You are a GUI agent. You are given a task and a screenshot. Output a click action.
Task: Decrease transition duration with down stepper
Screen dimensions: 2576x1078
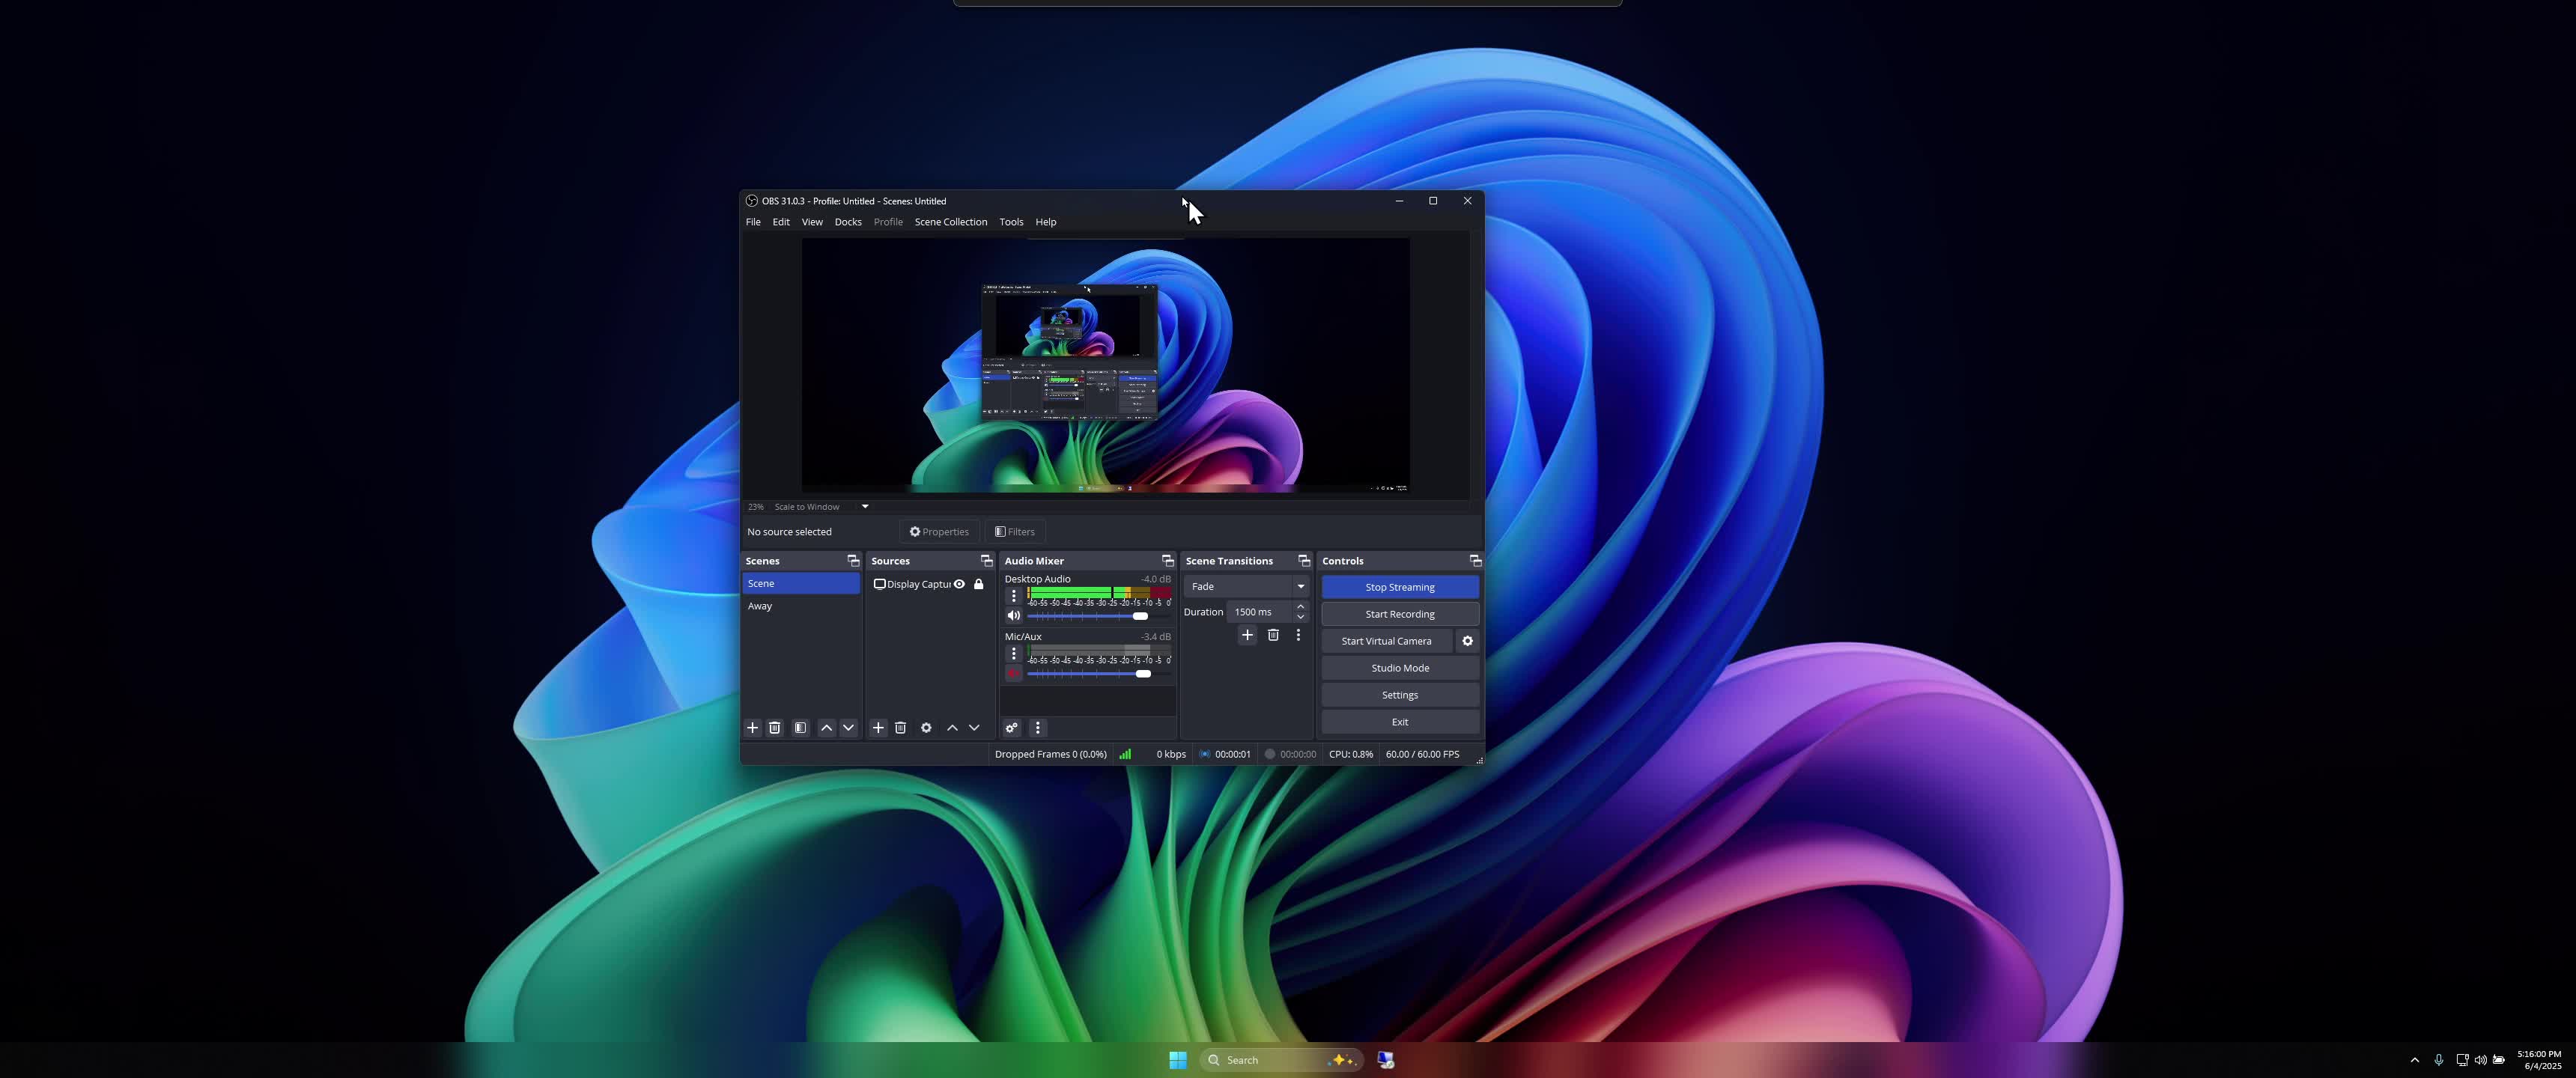1300,617
